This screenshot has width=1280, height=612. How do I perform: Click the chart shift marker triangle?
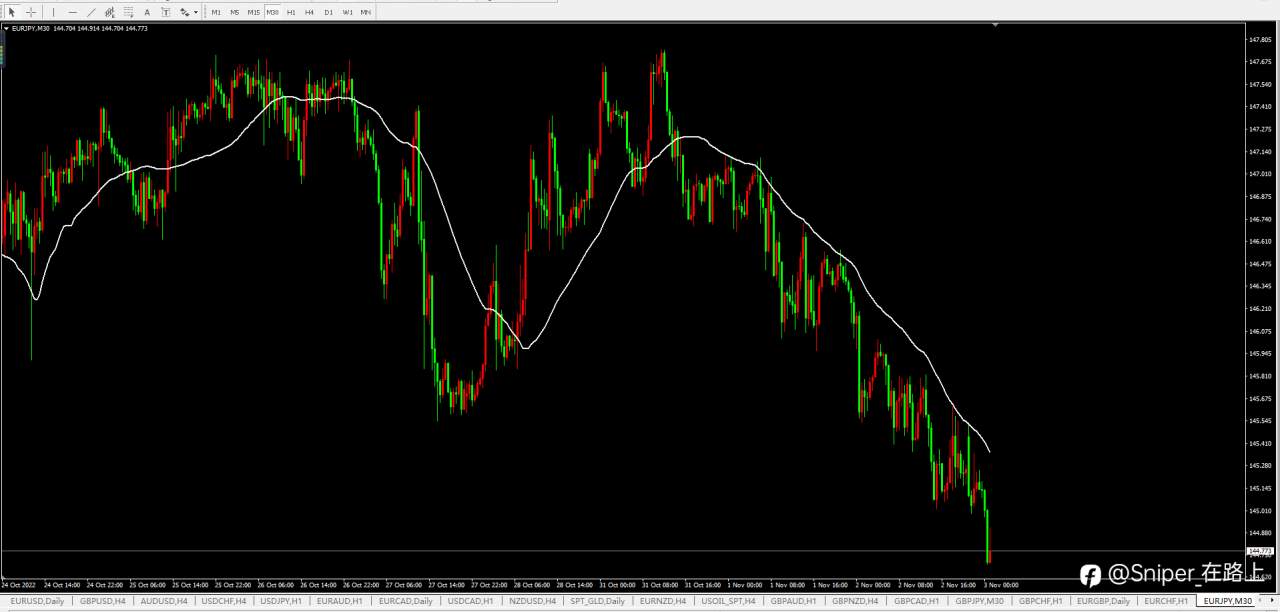(995, 25)
